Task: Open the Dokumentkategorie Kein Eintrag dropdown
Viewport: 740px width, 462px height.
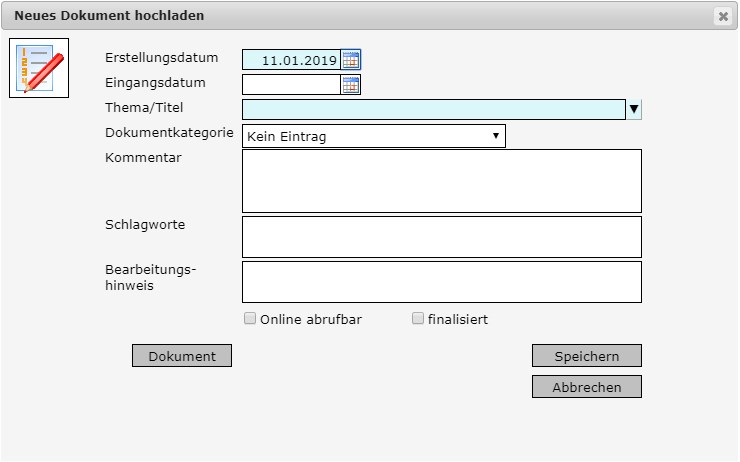Action: click(374, 136)
